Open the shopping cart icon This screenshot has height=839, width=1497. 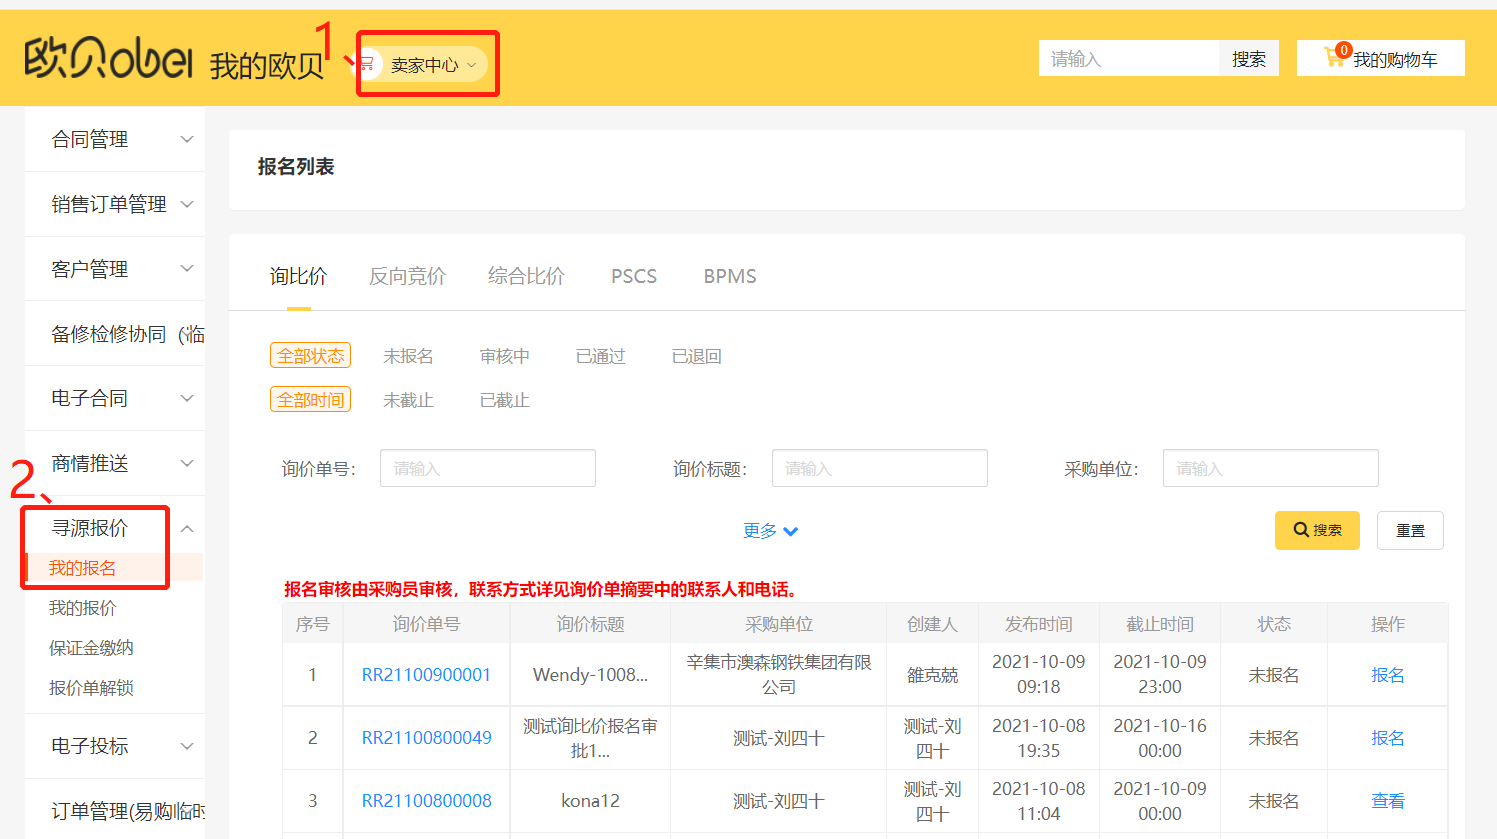click(x=1334, y=58)
